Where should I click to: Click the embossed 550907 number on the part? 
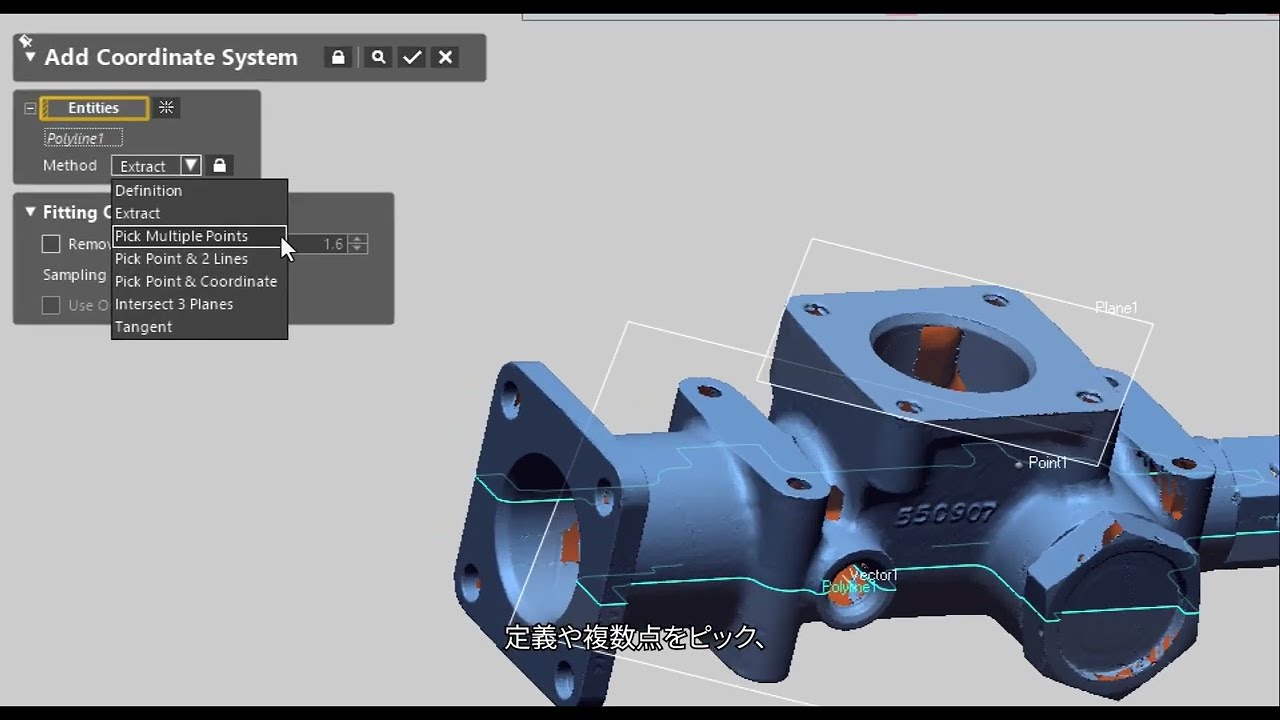click(x=945, y=515)
